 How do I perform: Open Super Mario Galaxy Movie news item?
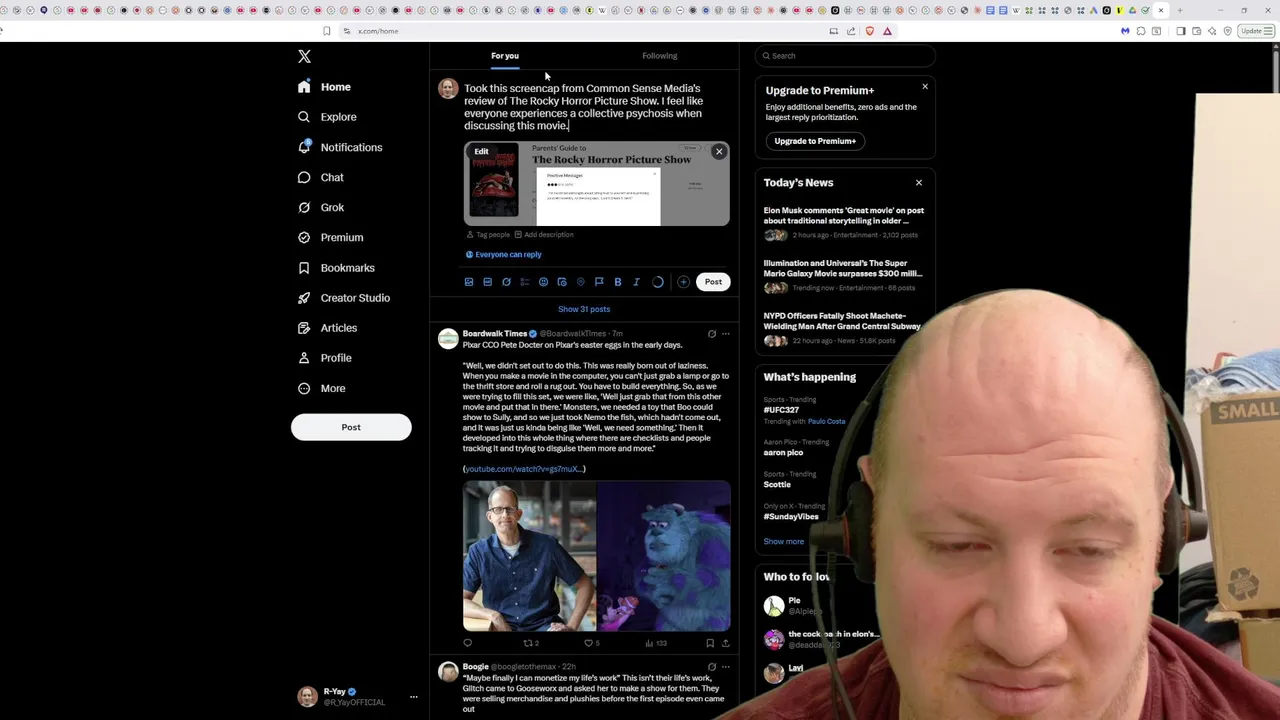coord(844,276)
